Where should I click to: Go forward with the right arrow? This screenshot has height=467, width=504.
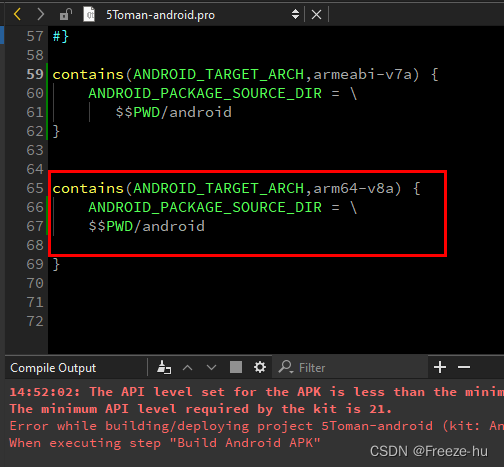(40, 14)
